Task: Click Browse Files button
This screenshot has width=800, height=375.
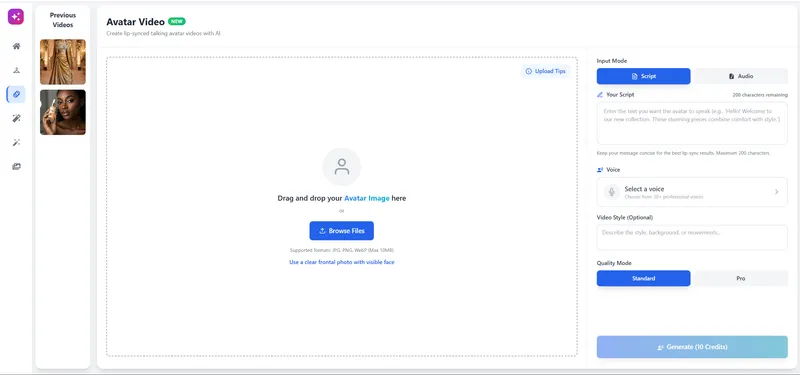Action: tap(342, 231)
